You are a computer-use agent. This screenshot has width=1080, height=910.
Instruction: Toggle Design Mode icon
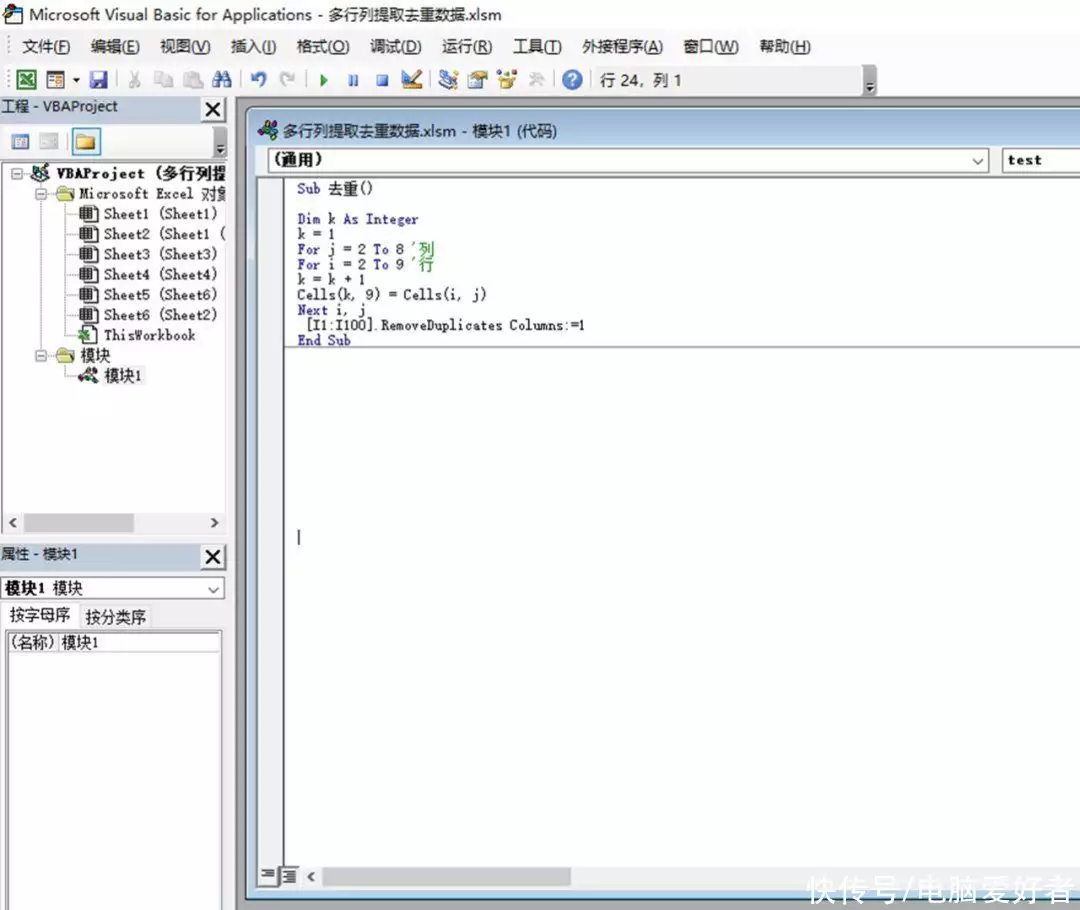tap(411, 80)
